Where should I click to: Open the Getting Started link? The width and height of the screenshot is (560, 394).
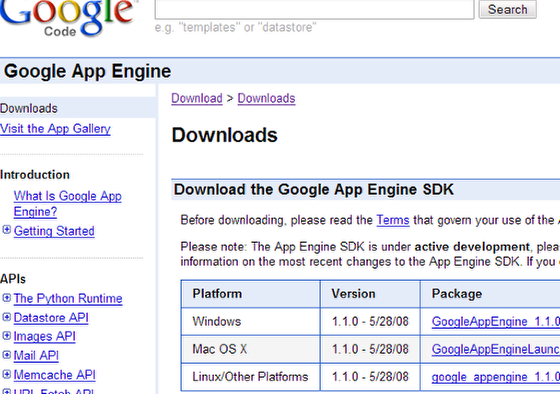(54, 231)
